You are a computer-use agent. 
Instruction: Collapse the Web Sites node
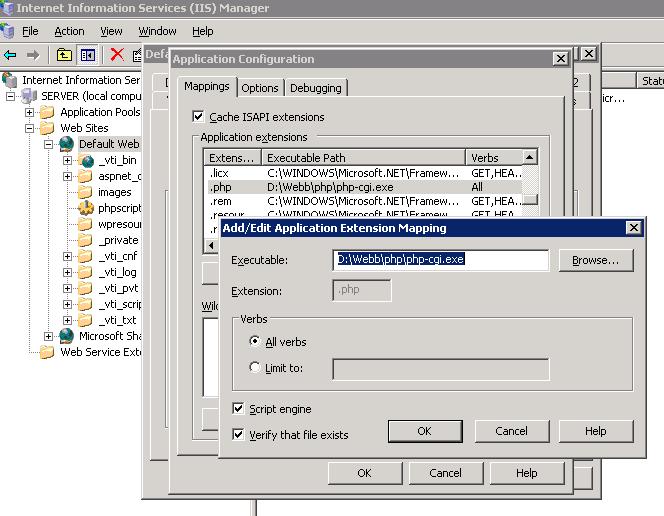[29, 128]
